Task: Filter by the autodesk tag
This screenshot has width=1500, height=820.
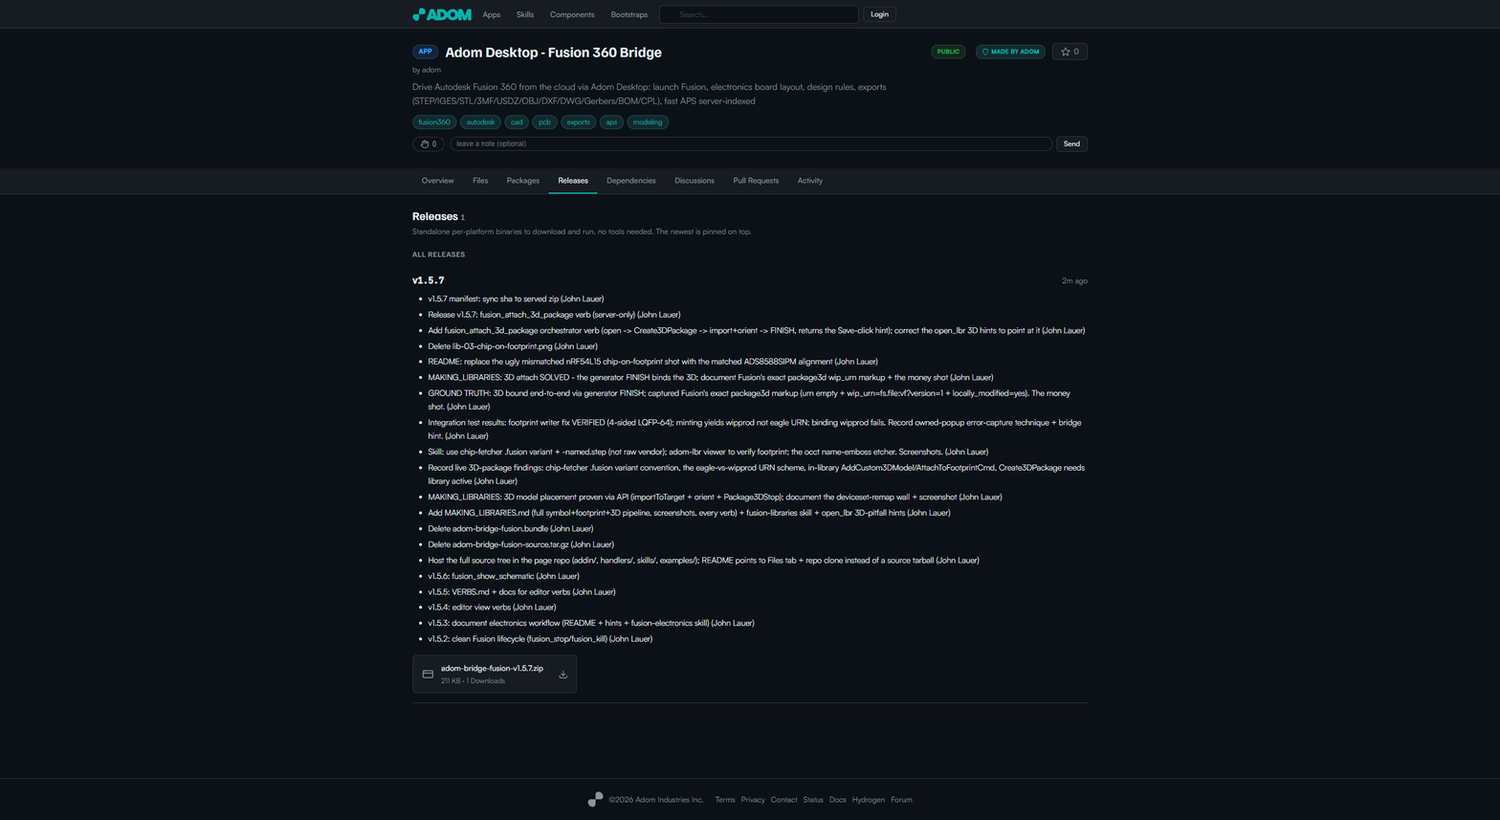Action: pyautogui.click(x=480, y=122)
